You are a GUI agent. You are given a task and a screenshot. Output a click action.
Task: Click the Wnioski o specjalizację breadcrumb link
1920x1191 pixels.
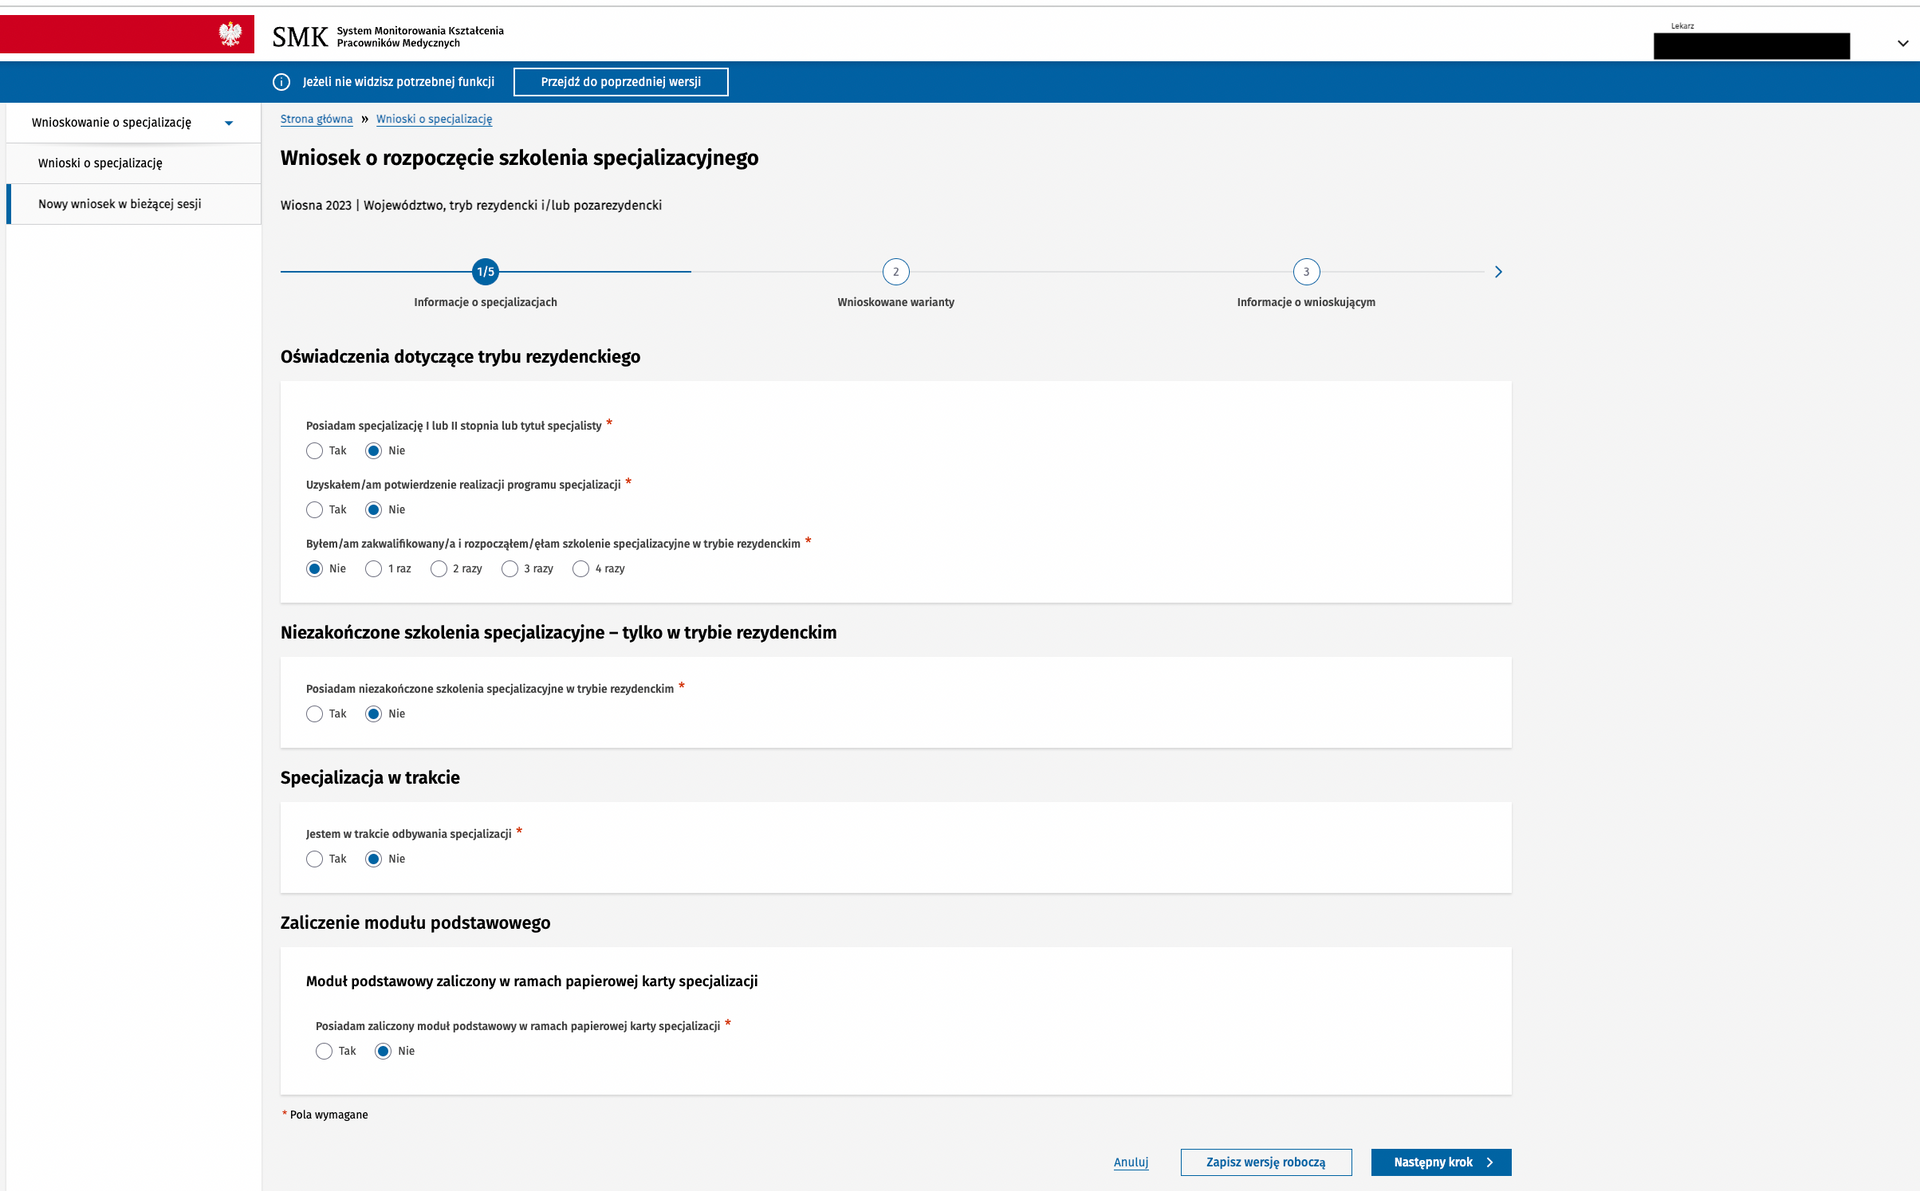coord(434,119)
